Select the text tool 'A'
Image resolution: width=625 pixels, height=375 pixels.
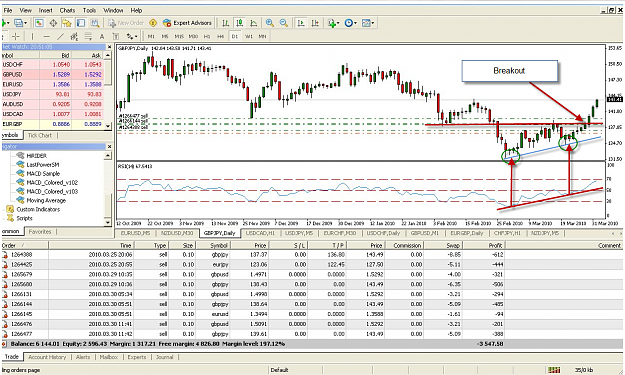point(102,37)
